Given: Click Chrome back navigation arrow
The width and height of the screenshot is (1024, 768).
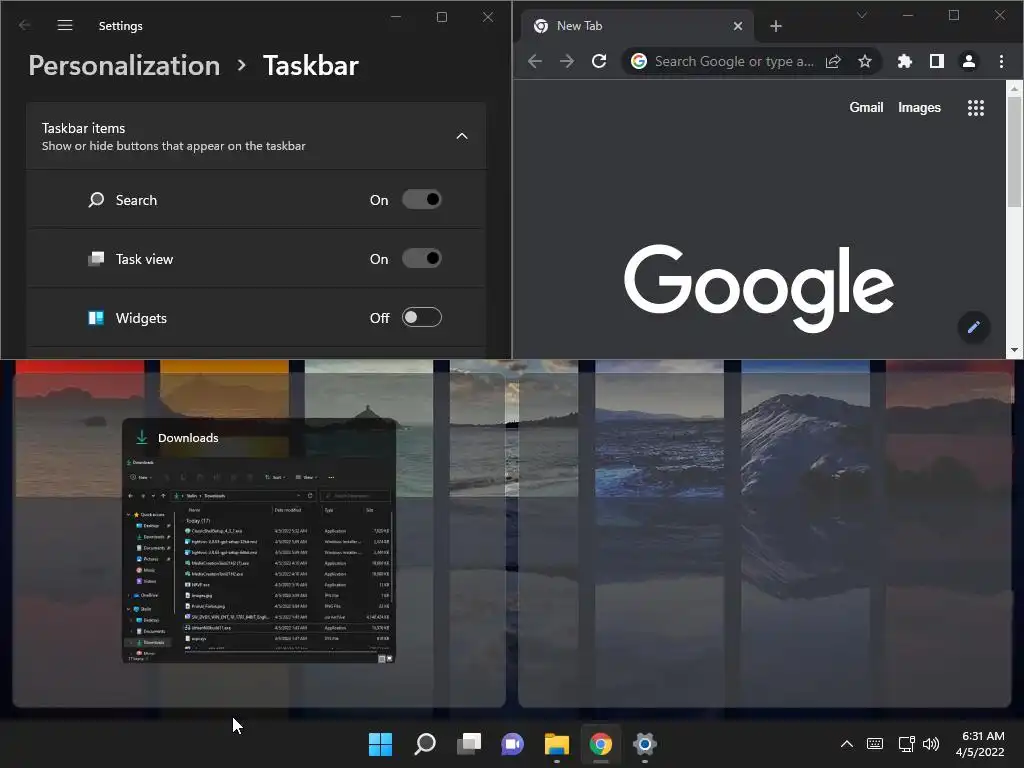Looking at the screenshot, I should [x=535, y=61].
